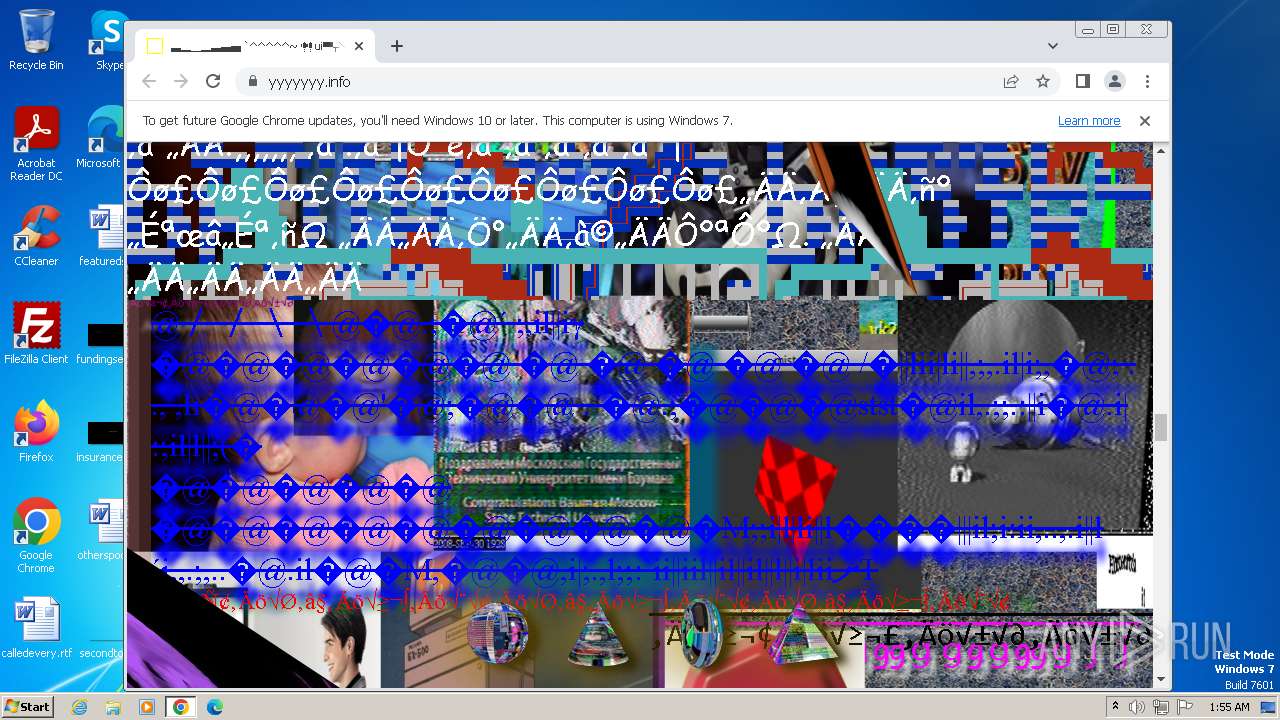Go forward with the browser forward arrow
Screen dimensions: 1280x720
pyautogui.click(x=181, y=81)
